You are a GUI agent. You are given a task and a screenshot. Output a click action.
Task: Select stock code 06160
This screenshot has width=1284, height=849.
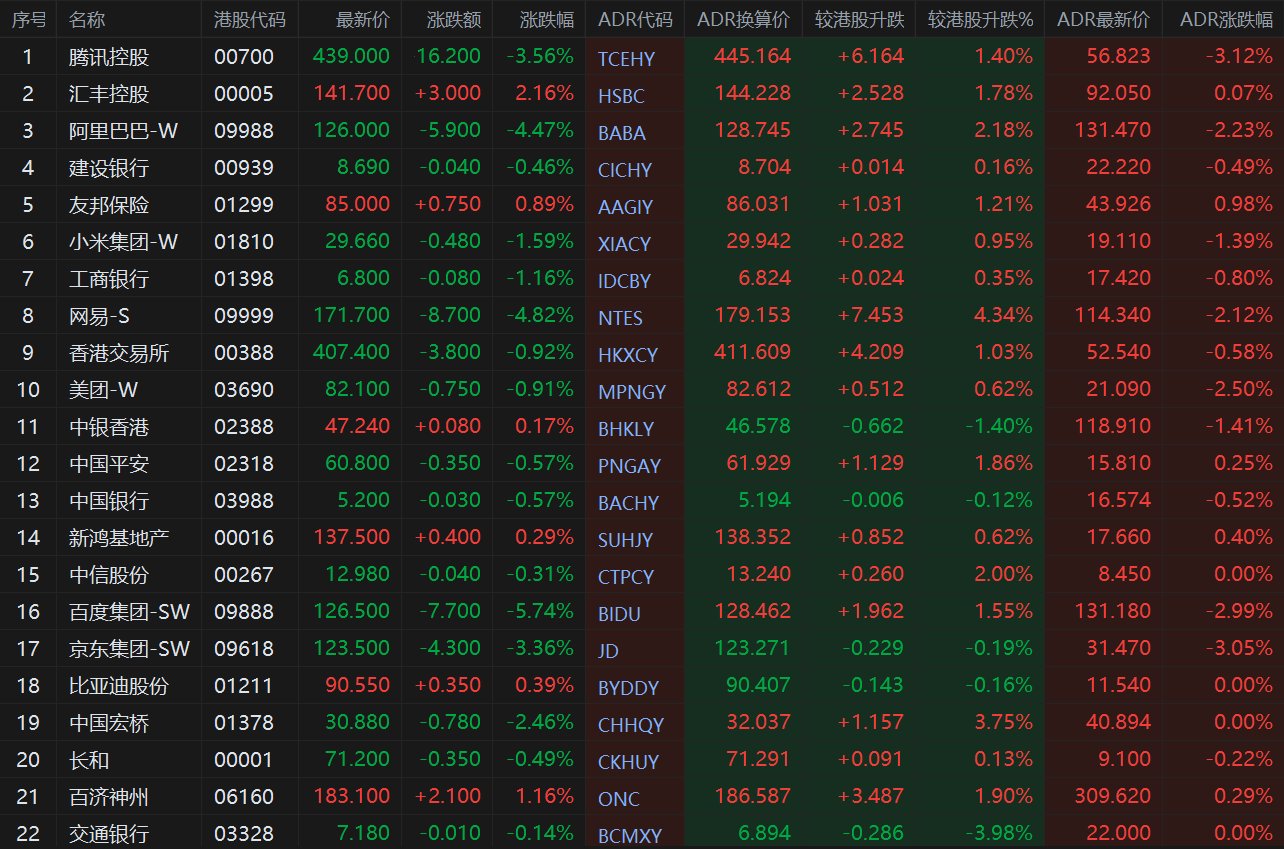pos(244,797)
